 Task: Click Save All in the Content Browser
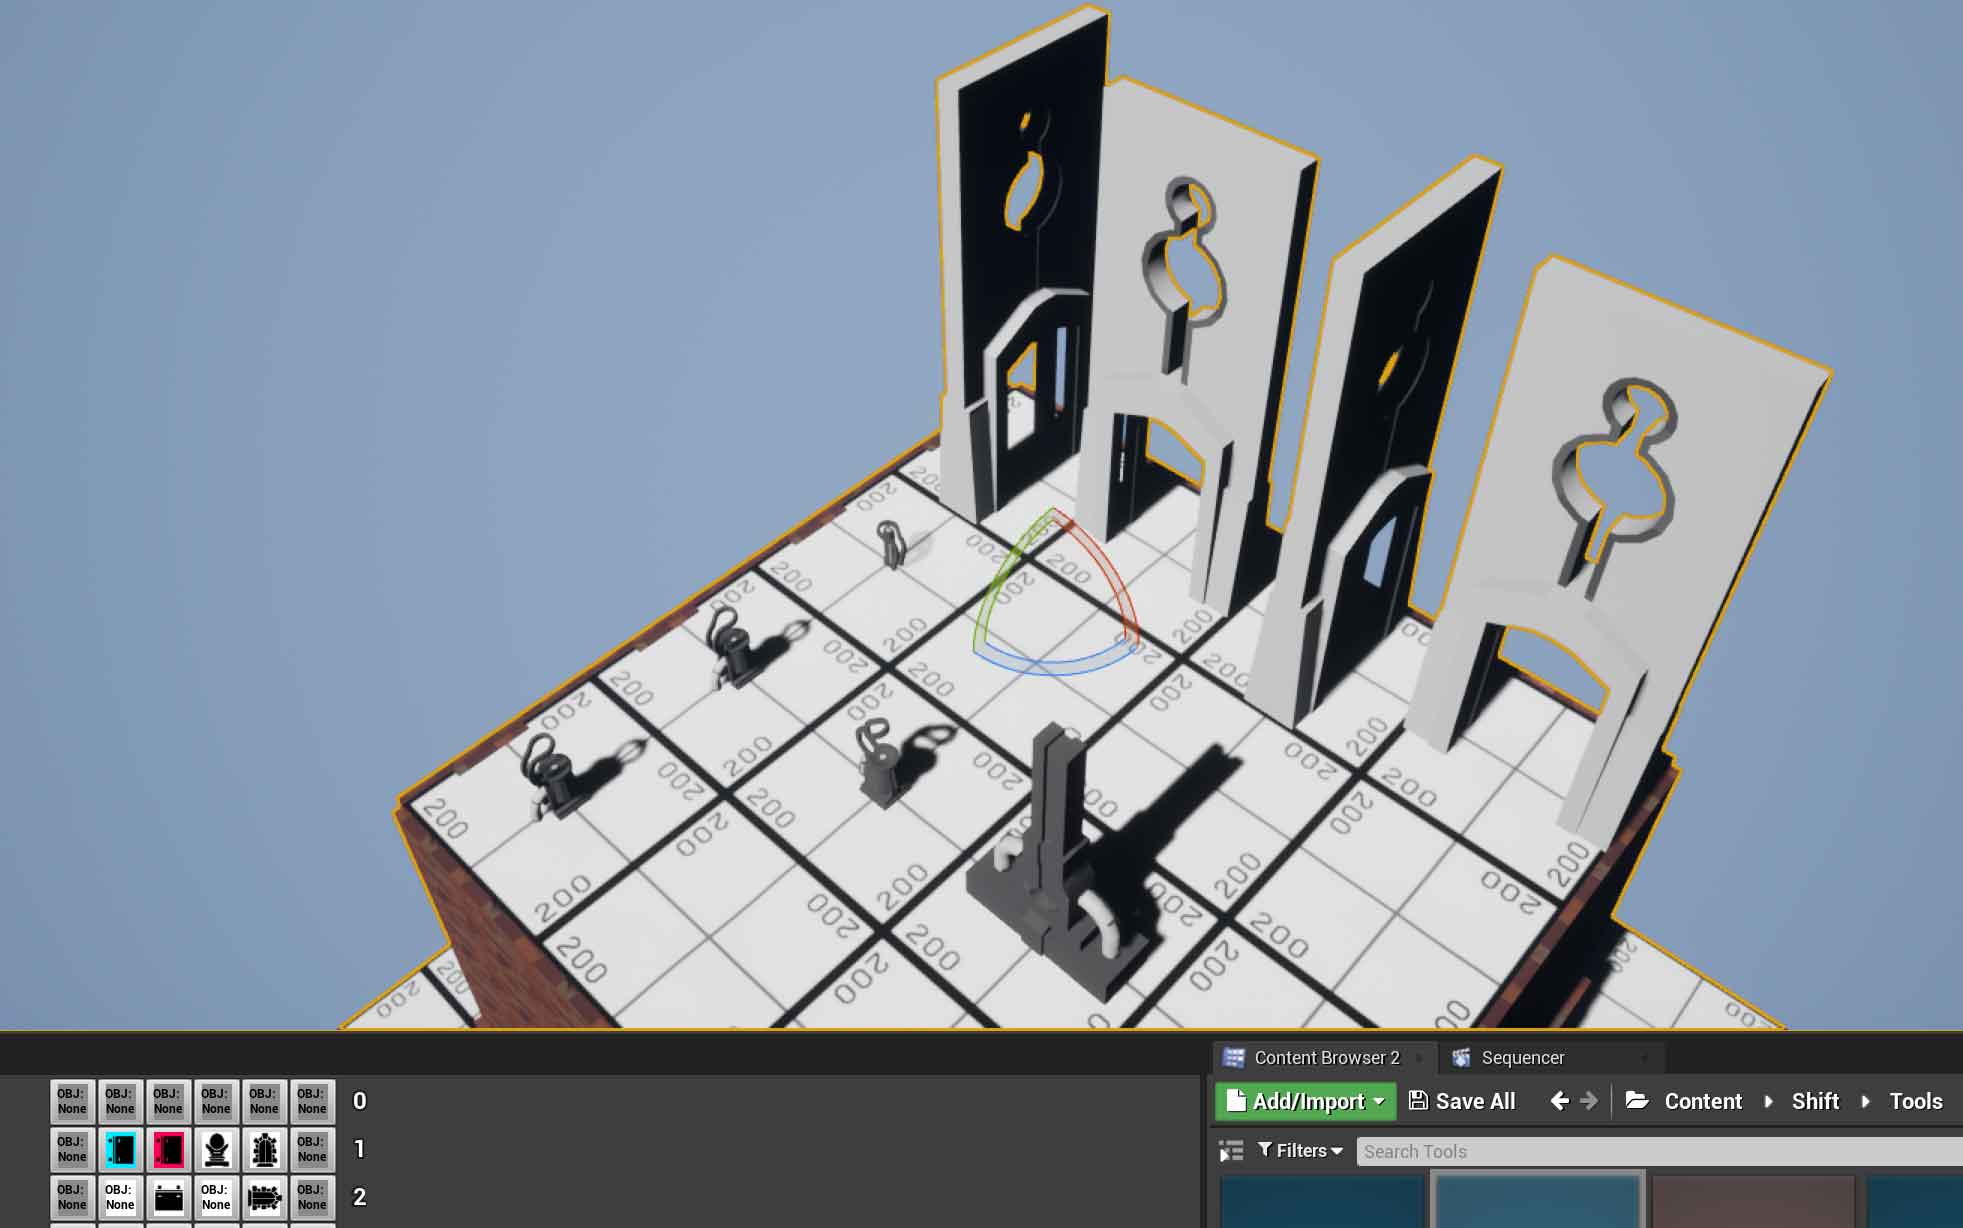coord(1465,1101)
